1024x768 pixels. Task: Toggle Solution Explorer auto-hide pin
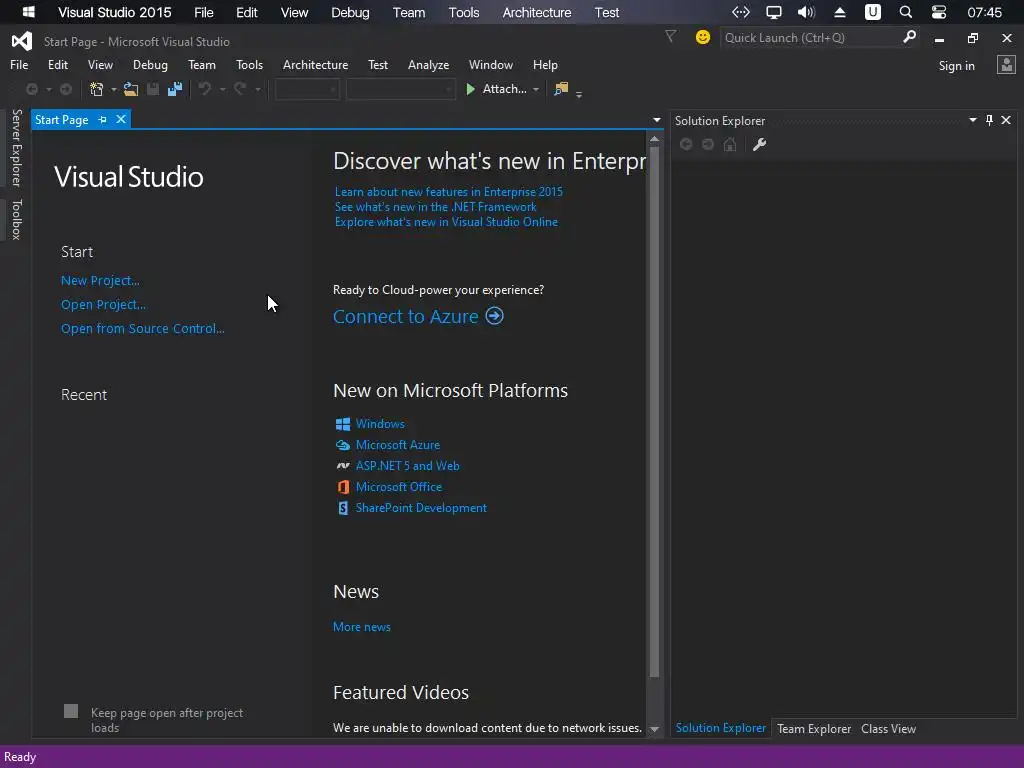point(989,120)
